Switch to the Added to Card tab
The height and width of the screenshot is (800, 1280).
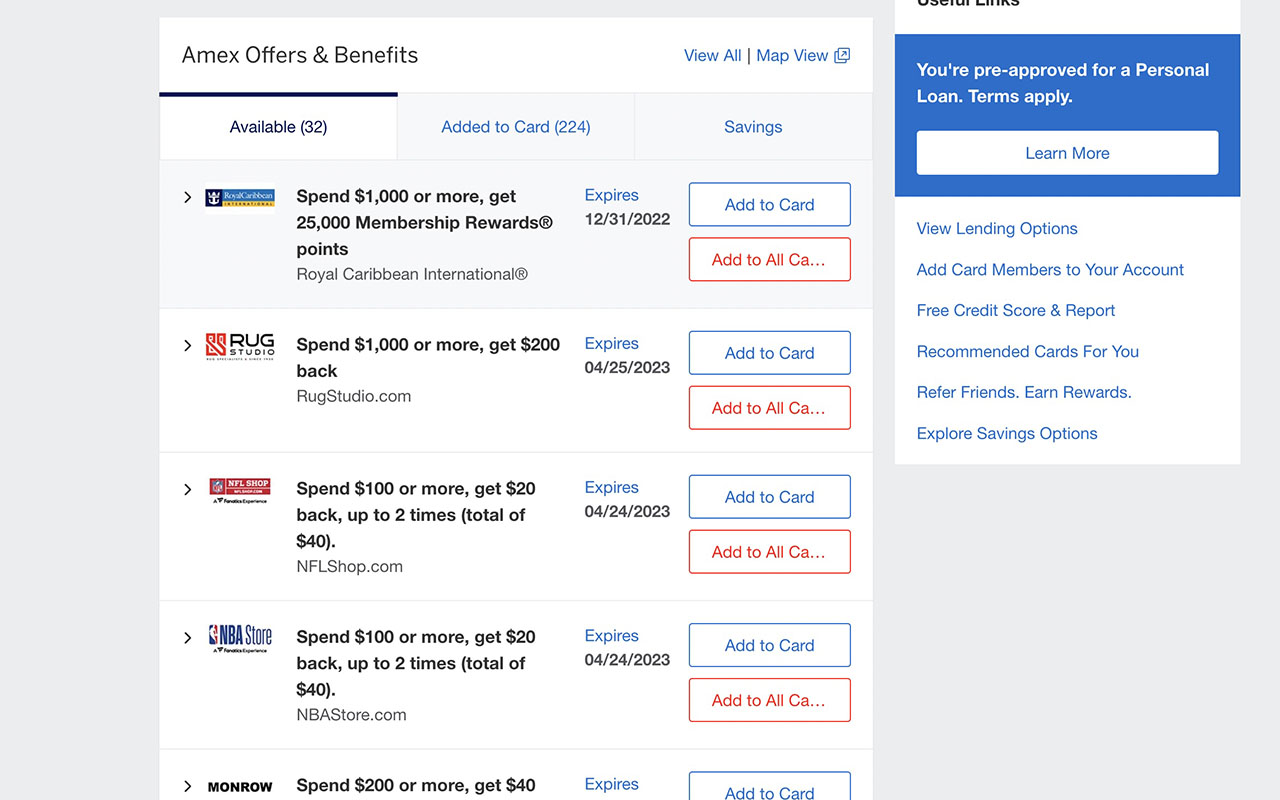[x=515, y=126]
